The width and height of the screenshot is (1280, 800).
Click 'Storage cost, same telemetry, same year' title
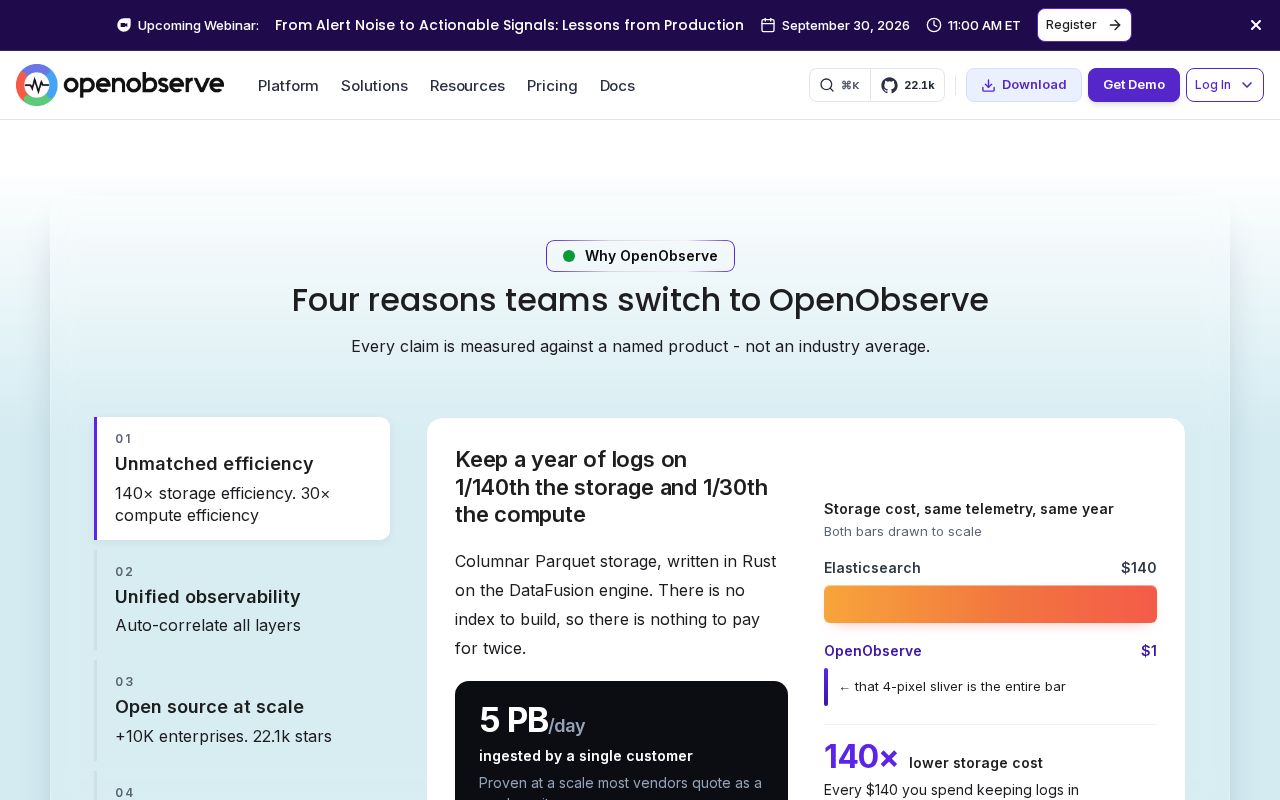969,509
